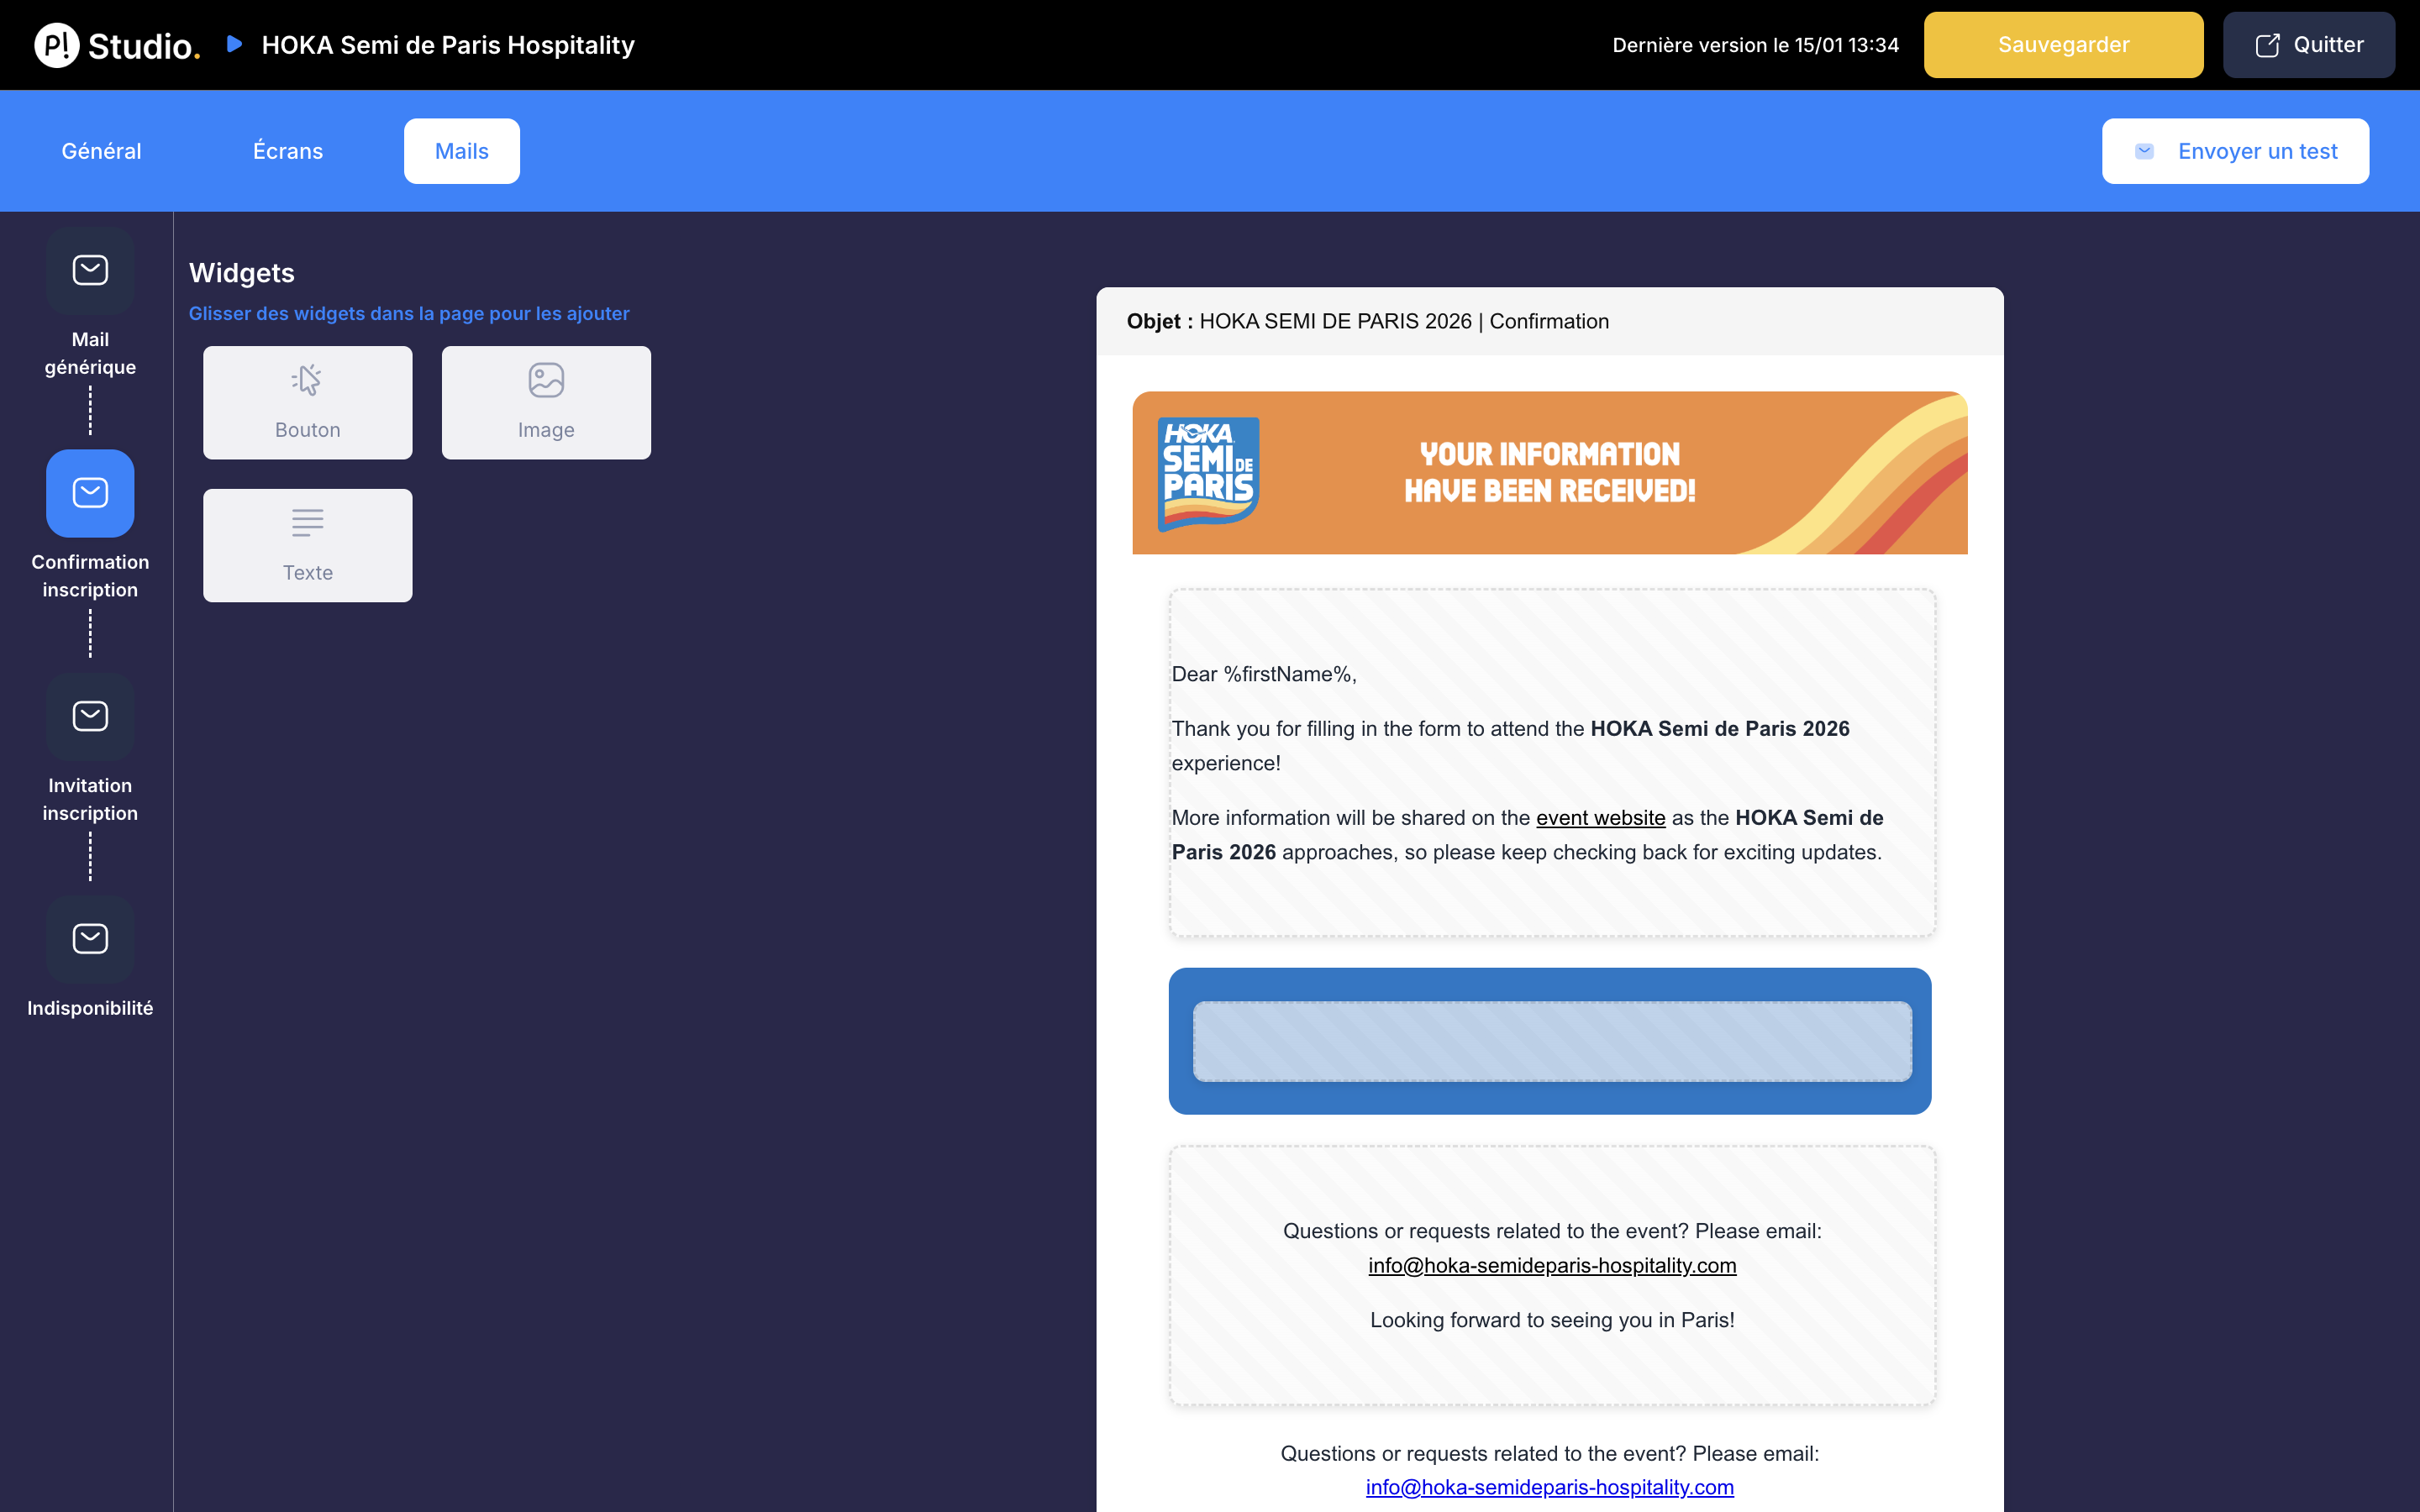Click the Mail générique label

tap(90, 353)
